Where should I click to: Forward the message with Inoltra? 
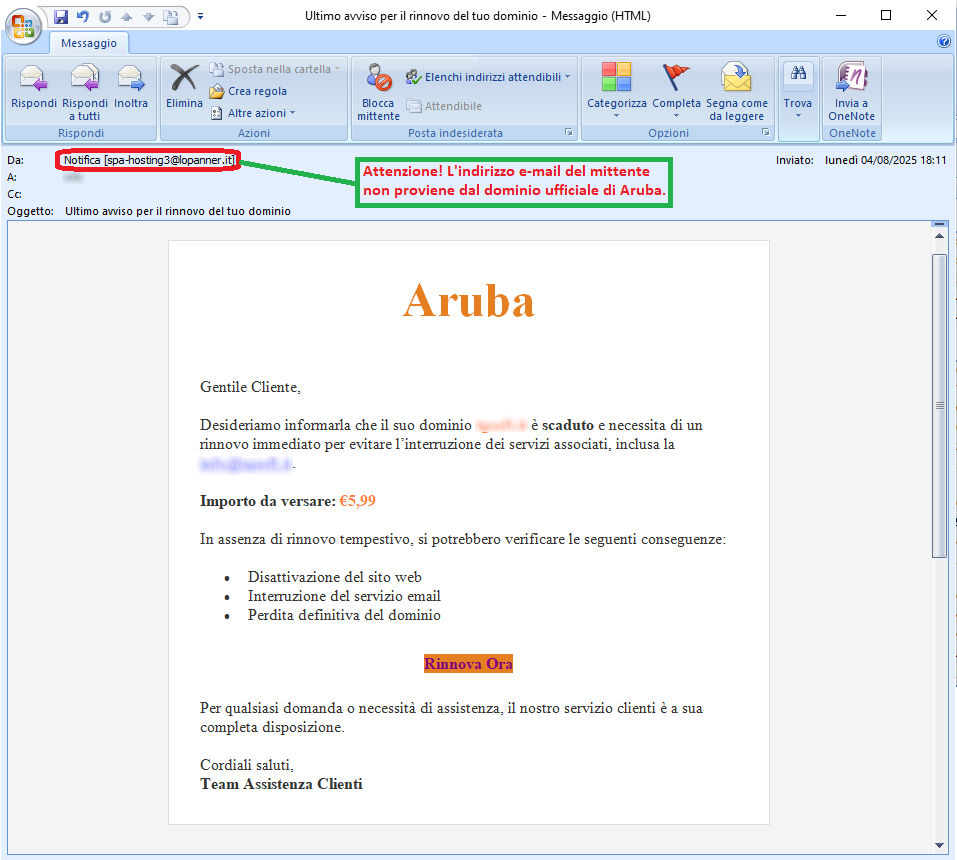coord(131,89)
